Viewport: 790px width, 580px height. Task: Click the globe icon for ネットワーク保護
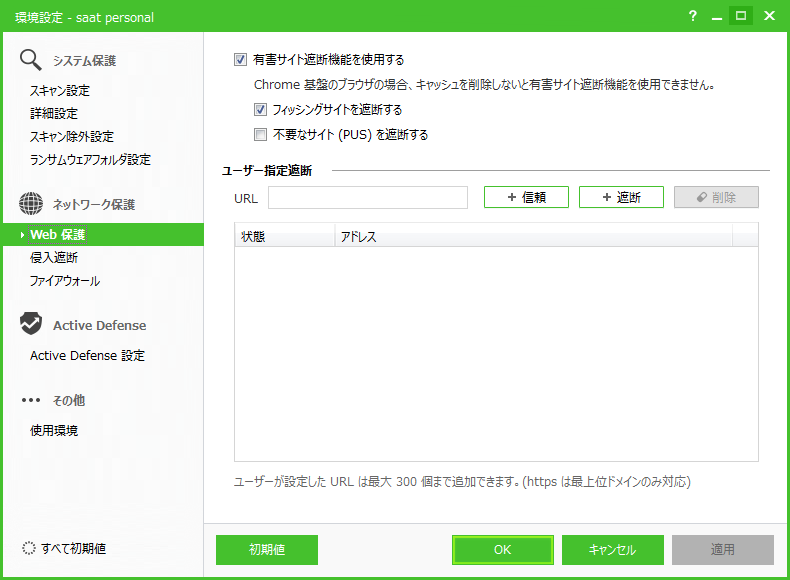[x=31, y=204]
